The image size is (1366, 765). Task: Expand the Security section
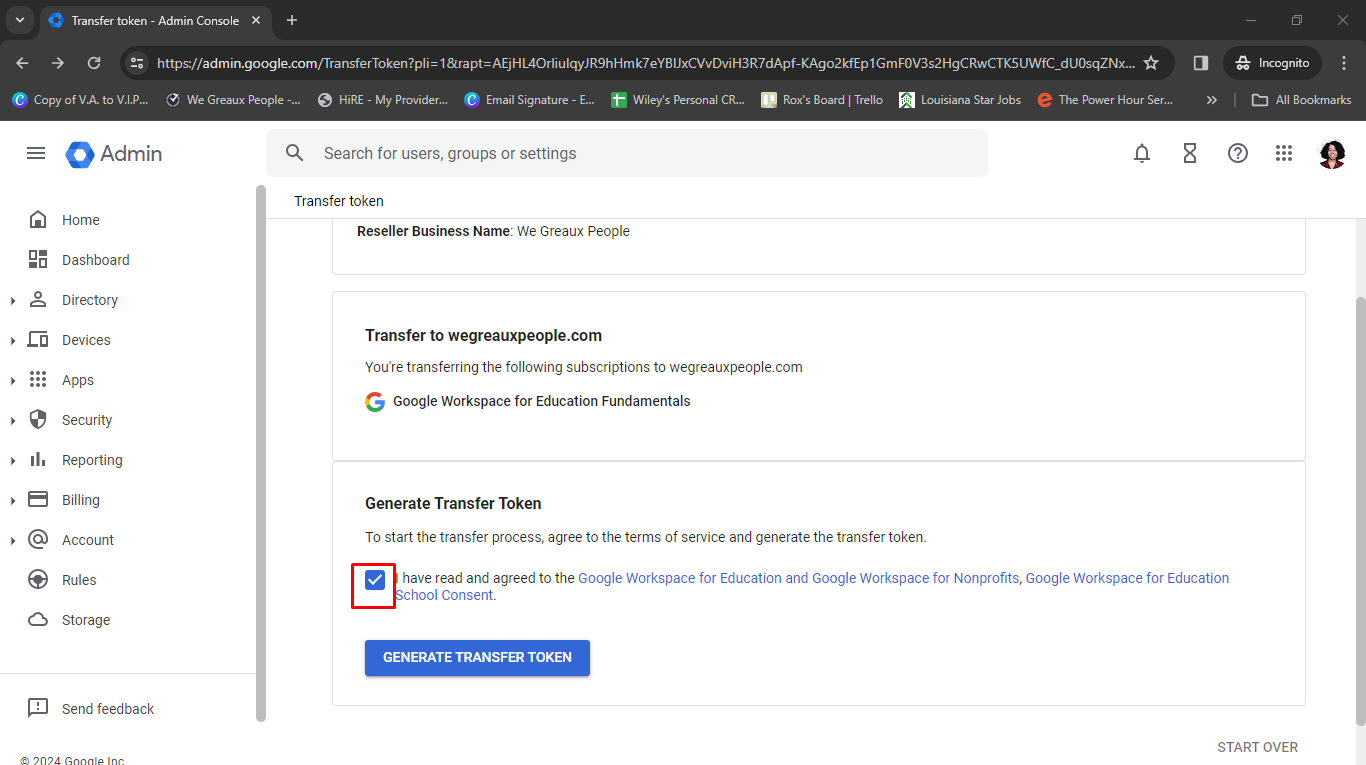click(12, 419)
